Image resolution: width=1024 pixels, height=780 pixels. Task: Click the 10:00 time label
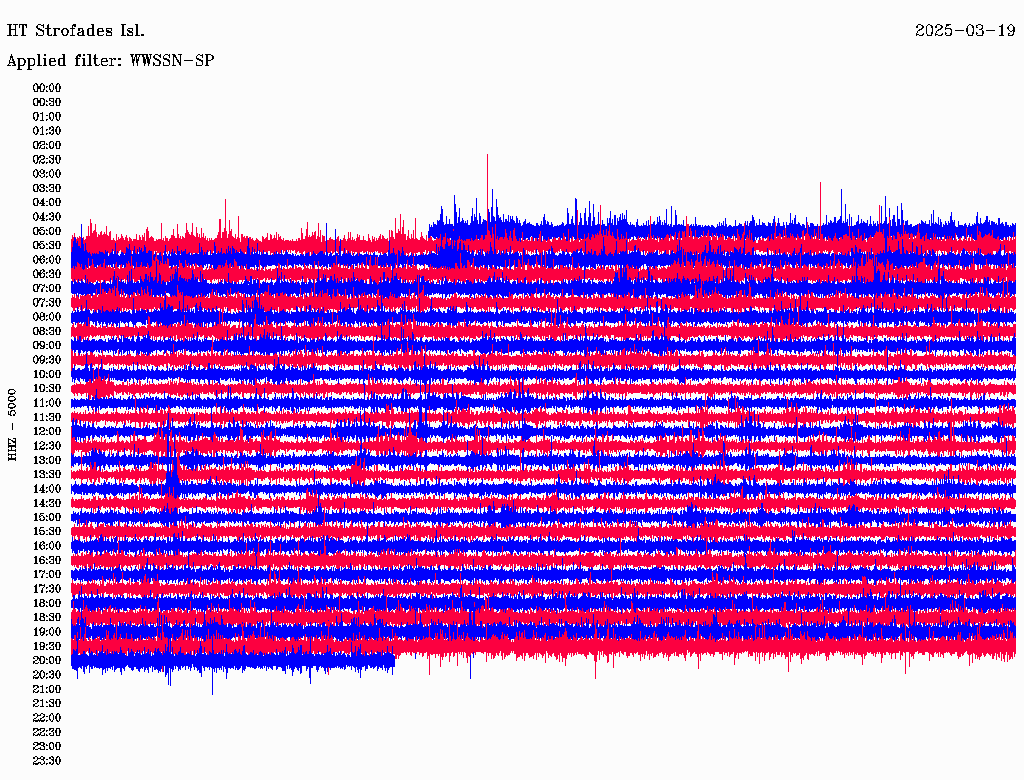pos(47,374)
